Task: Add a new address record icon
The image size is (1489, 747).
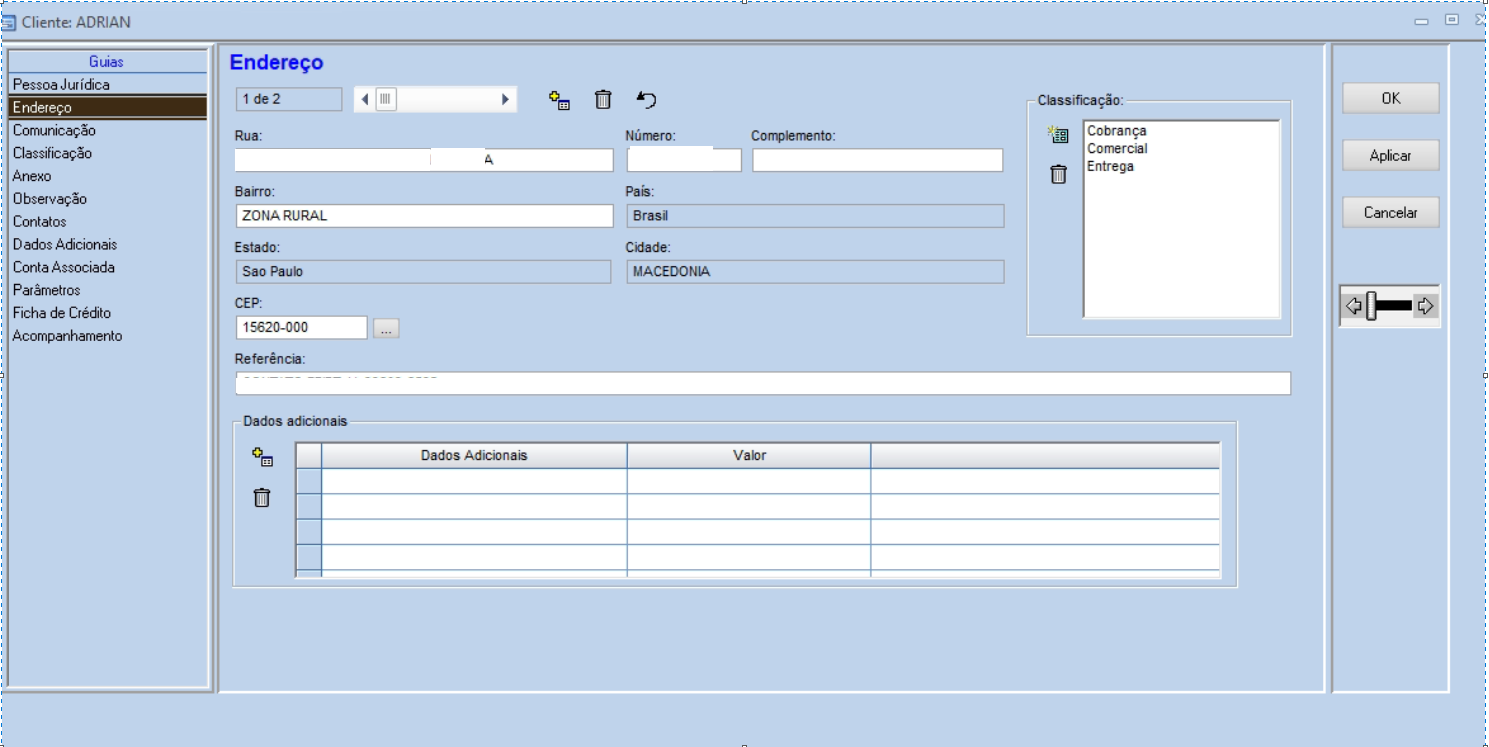Action: pyautogui.click(x=560, y=99)
